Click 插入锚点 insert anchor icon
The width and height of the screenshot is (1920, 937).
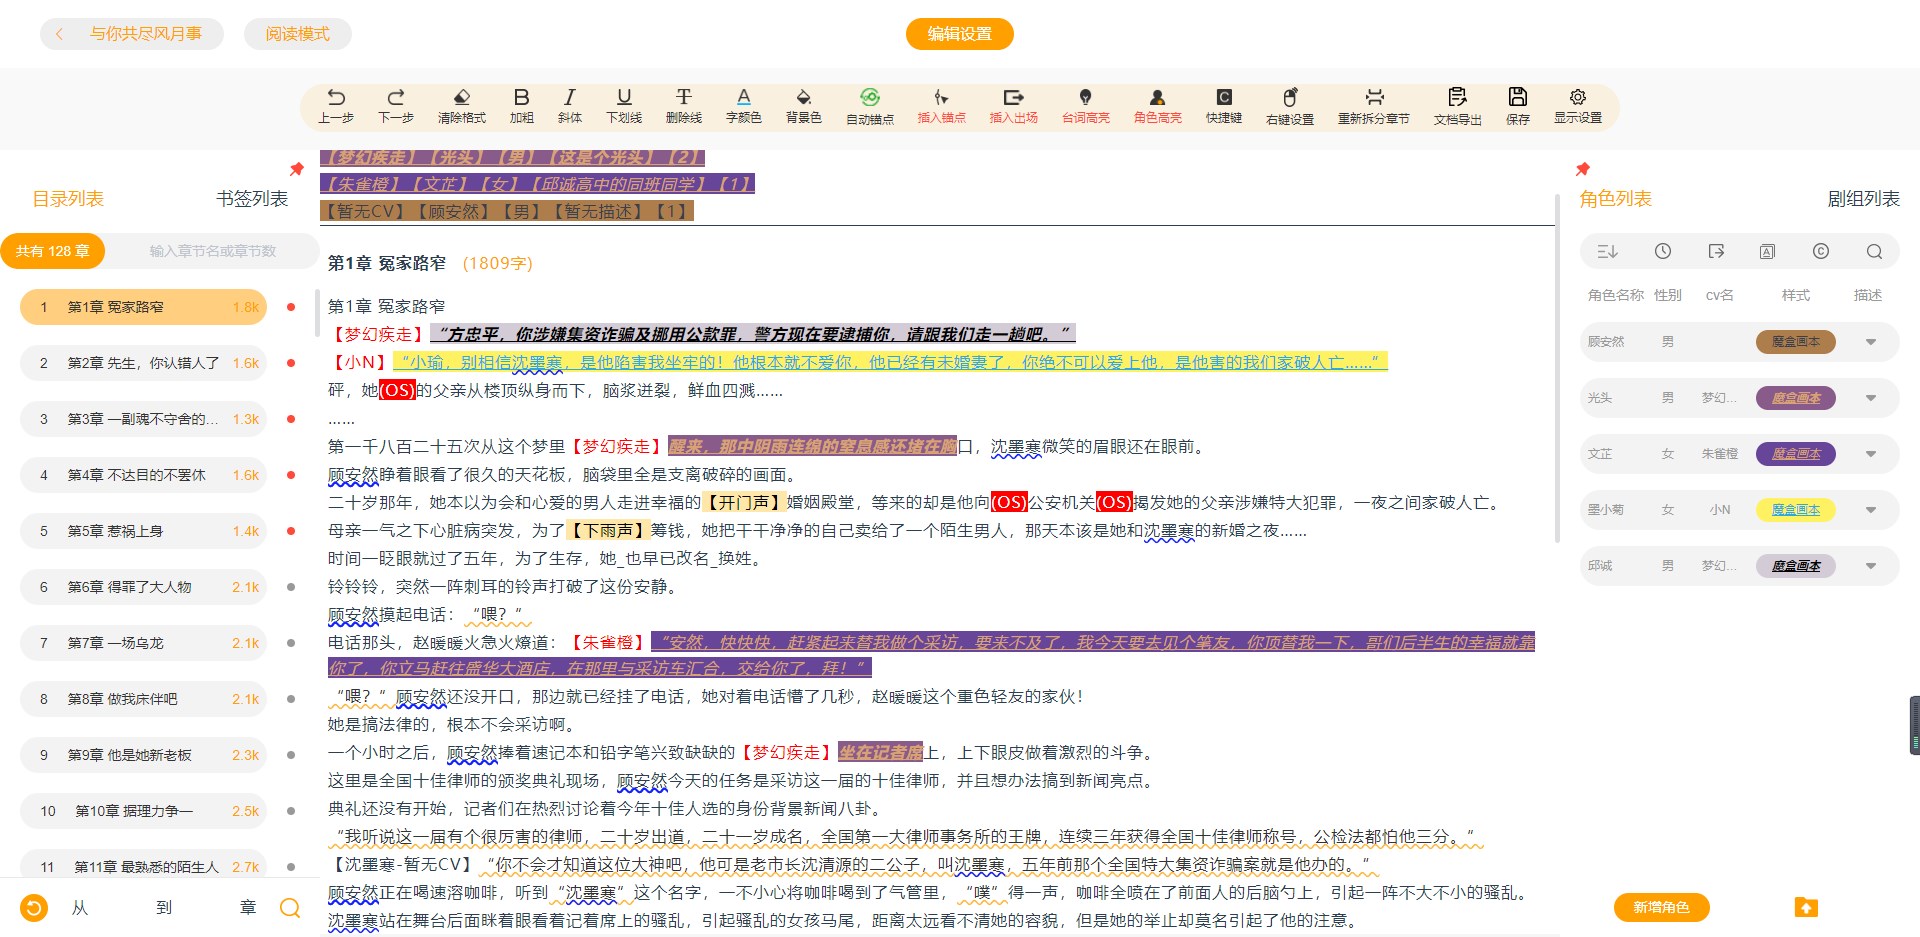941,98
